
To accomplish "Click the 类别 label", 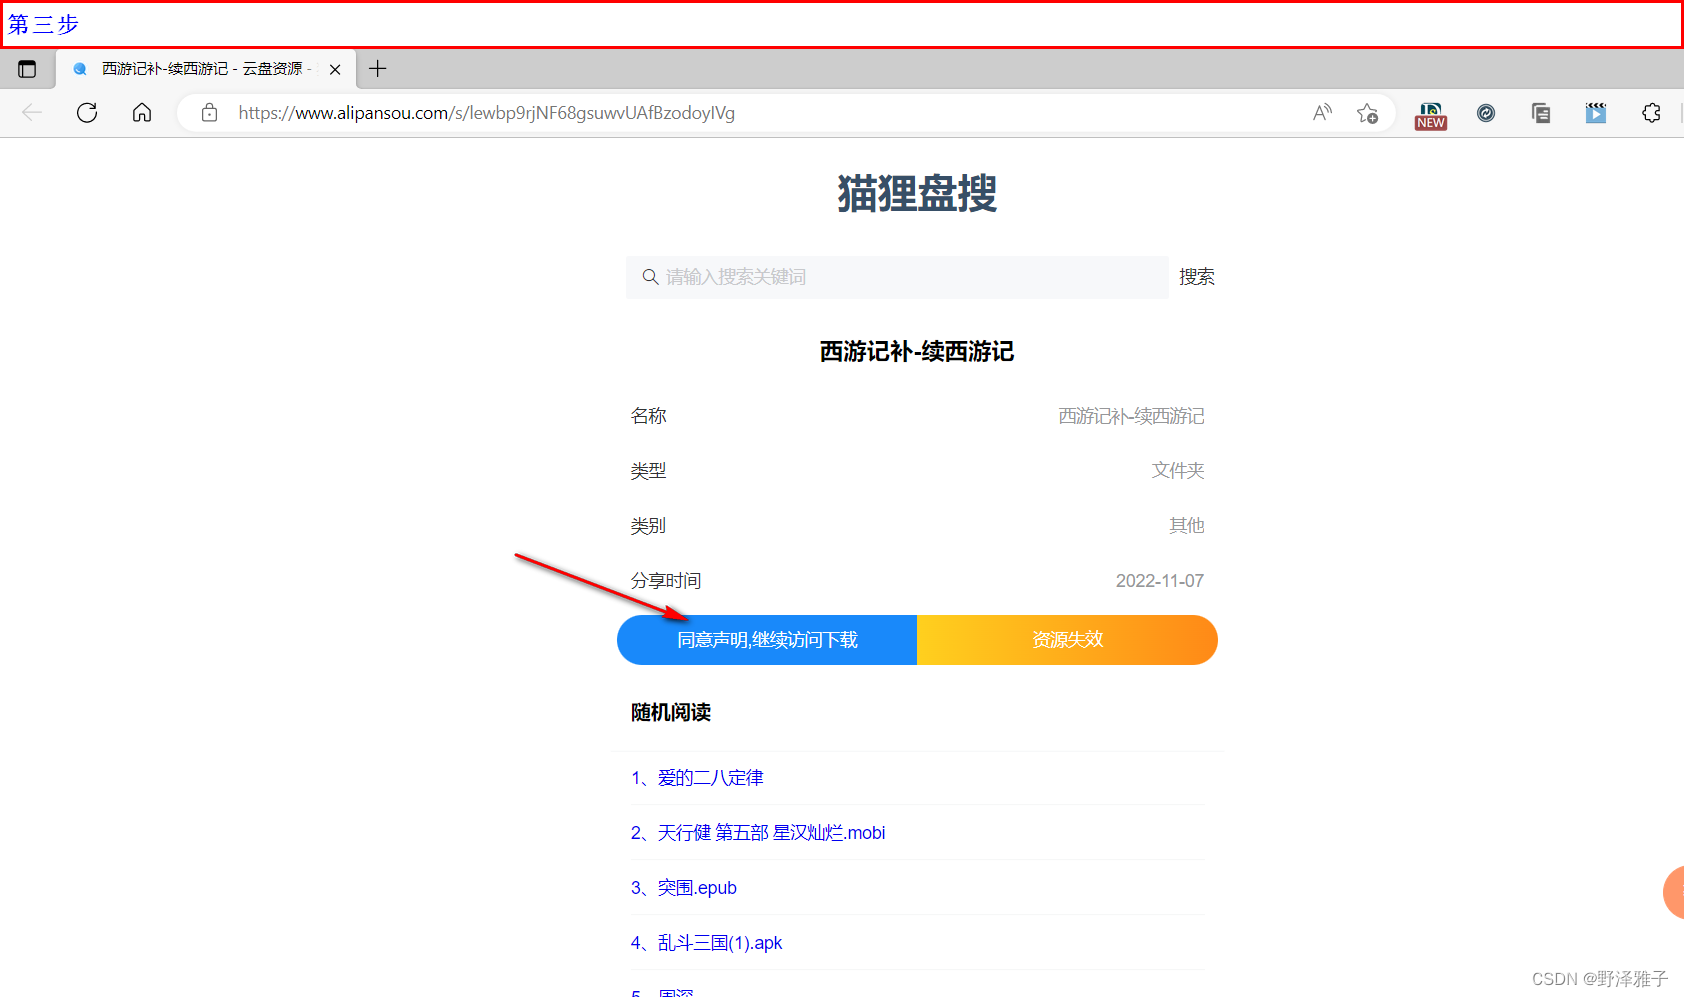I will click(648, 526).
